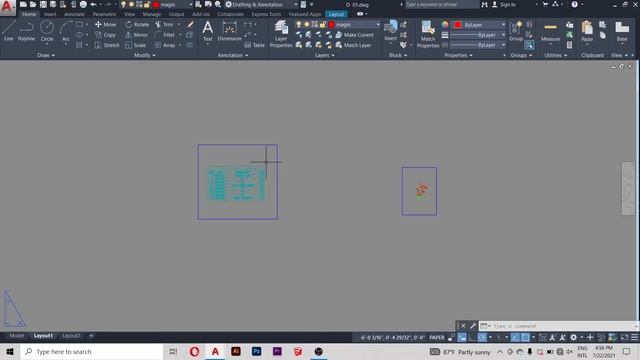This screenshot has height=360, width=640.
Task: Switch to the View ribbon tab
Action: (129, 14)
